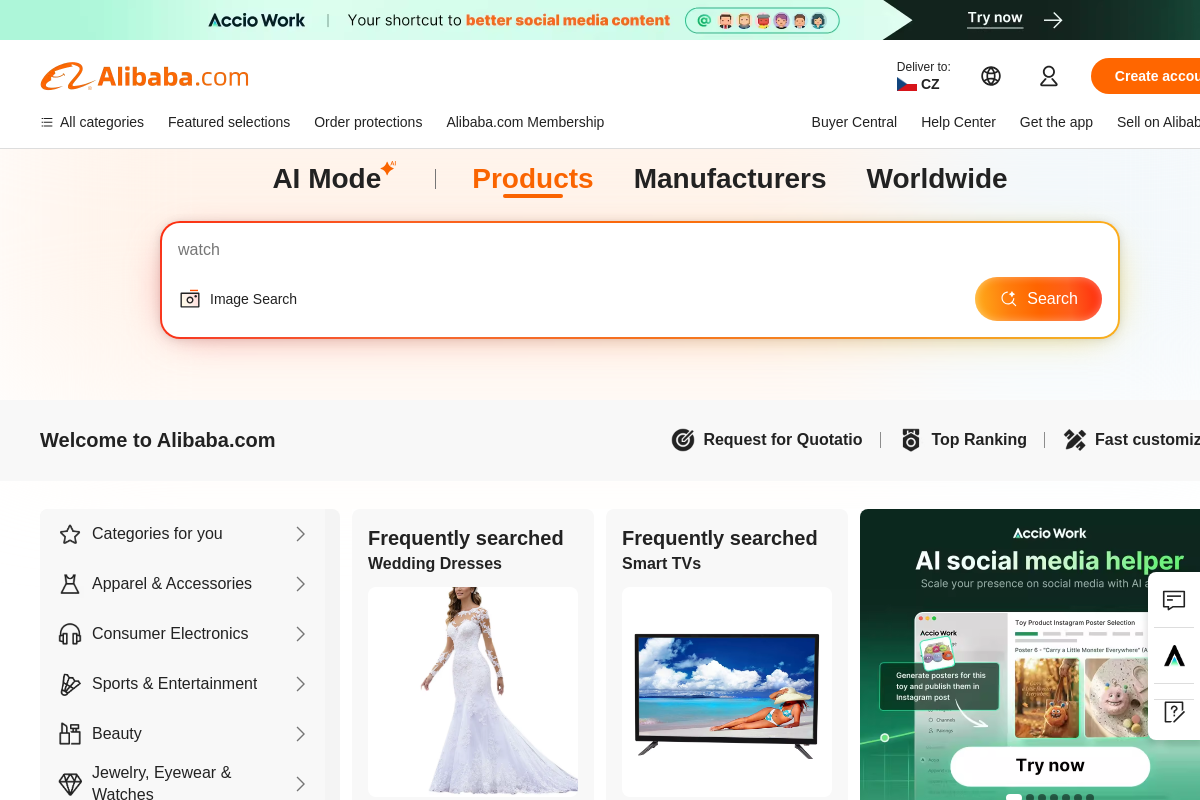1200x800 pixels.
Task: Open the feedback survey floating icon
Action: point(1174,712)
